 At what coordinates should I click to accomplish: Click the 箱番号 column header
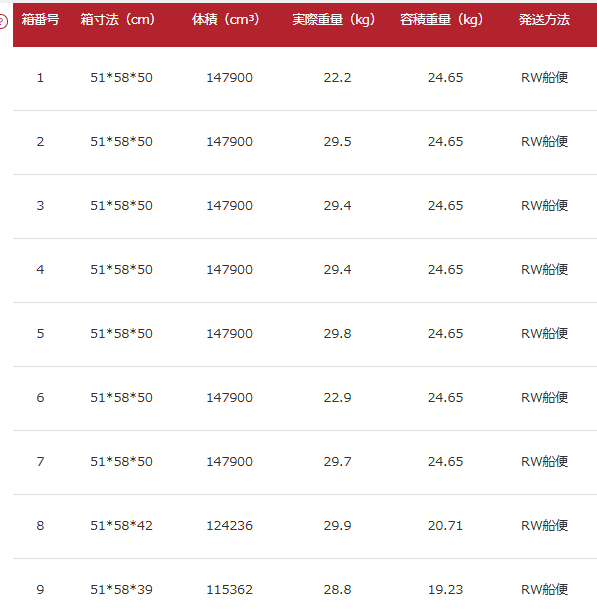coord(40,20)
